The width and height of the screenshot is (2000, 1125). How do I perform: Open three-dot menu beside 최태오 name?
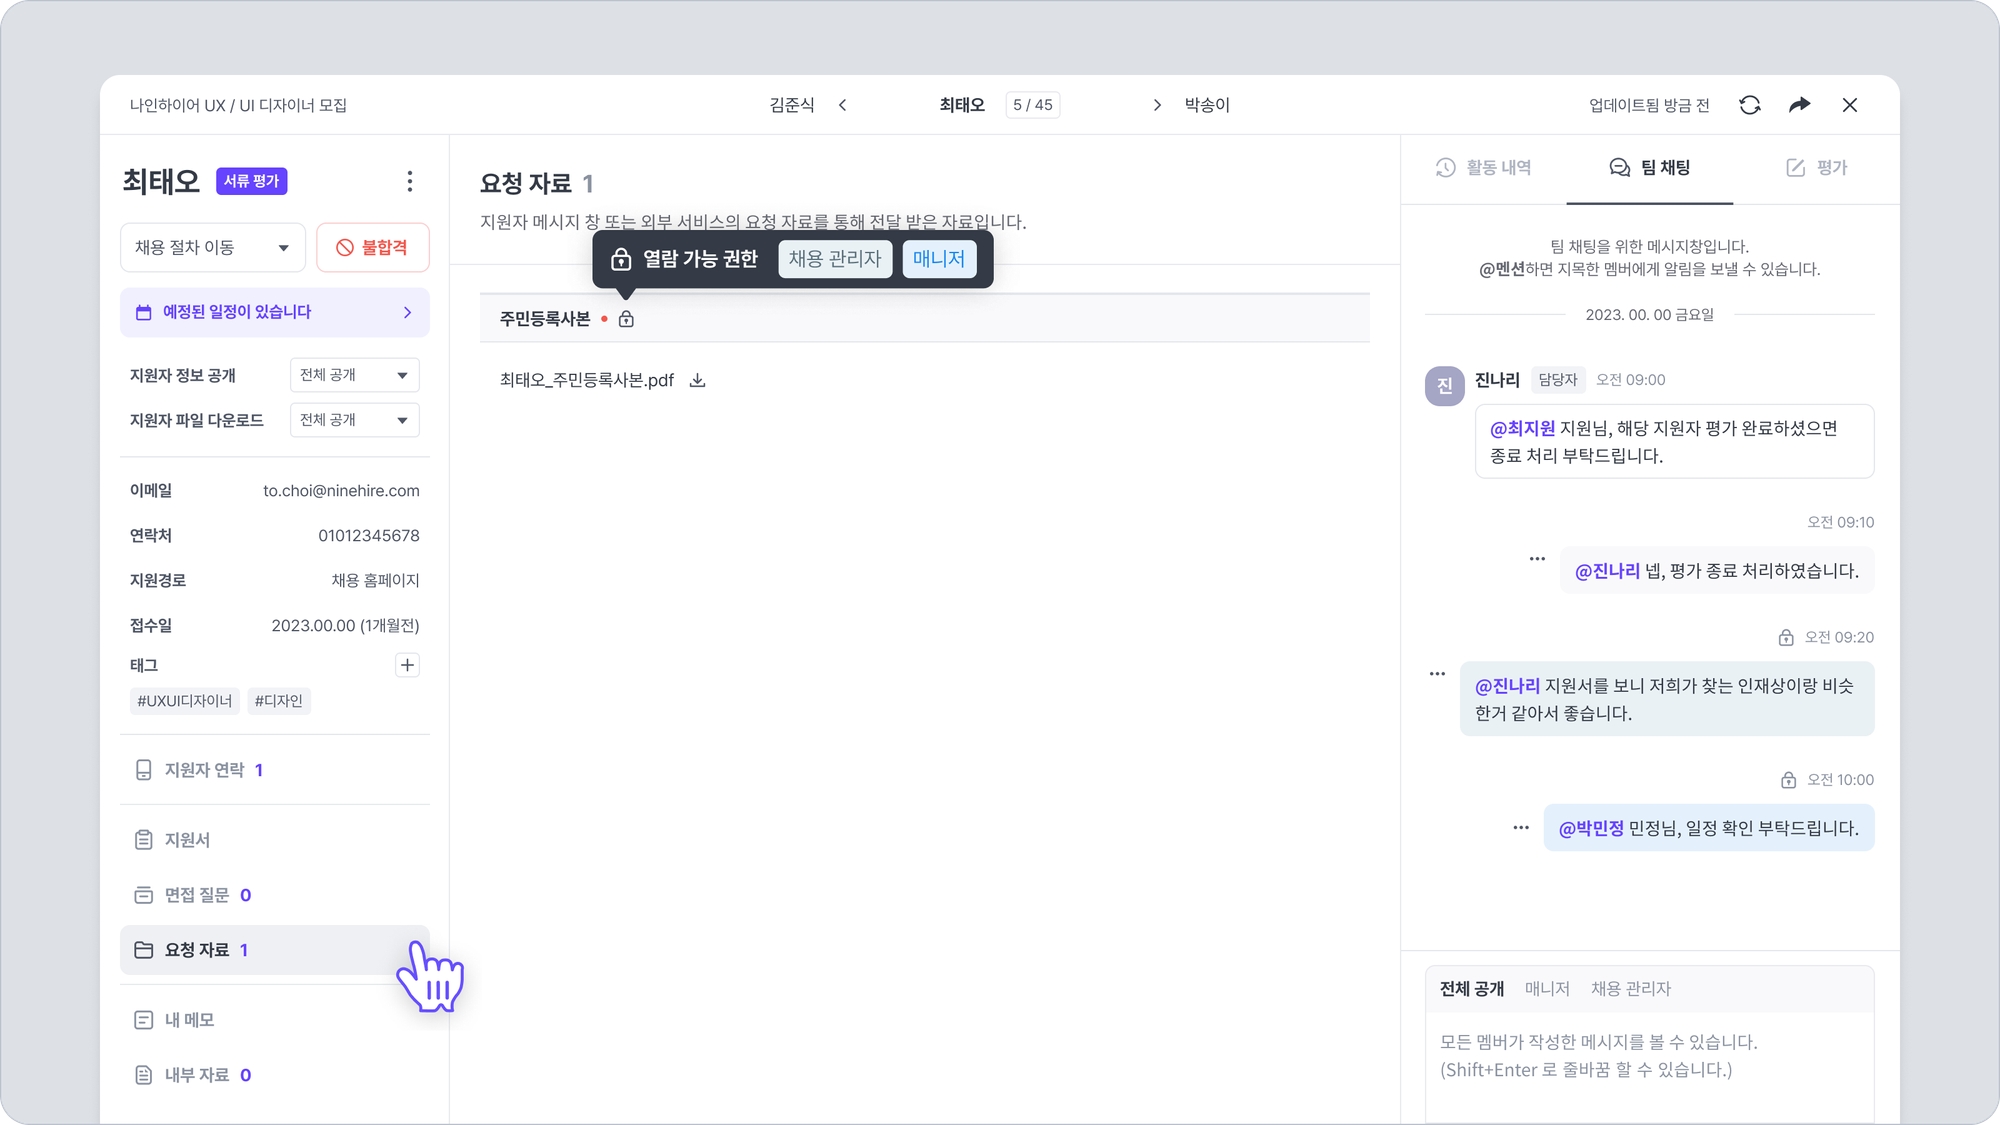(409, 181)
